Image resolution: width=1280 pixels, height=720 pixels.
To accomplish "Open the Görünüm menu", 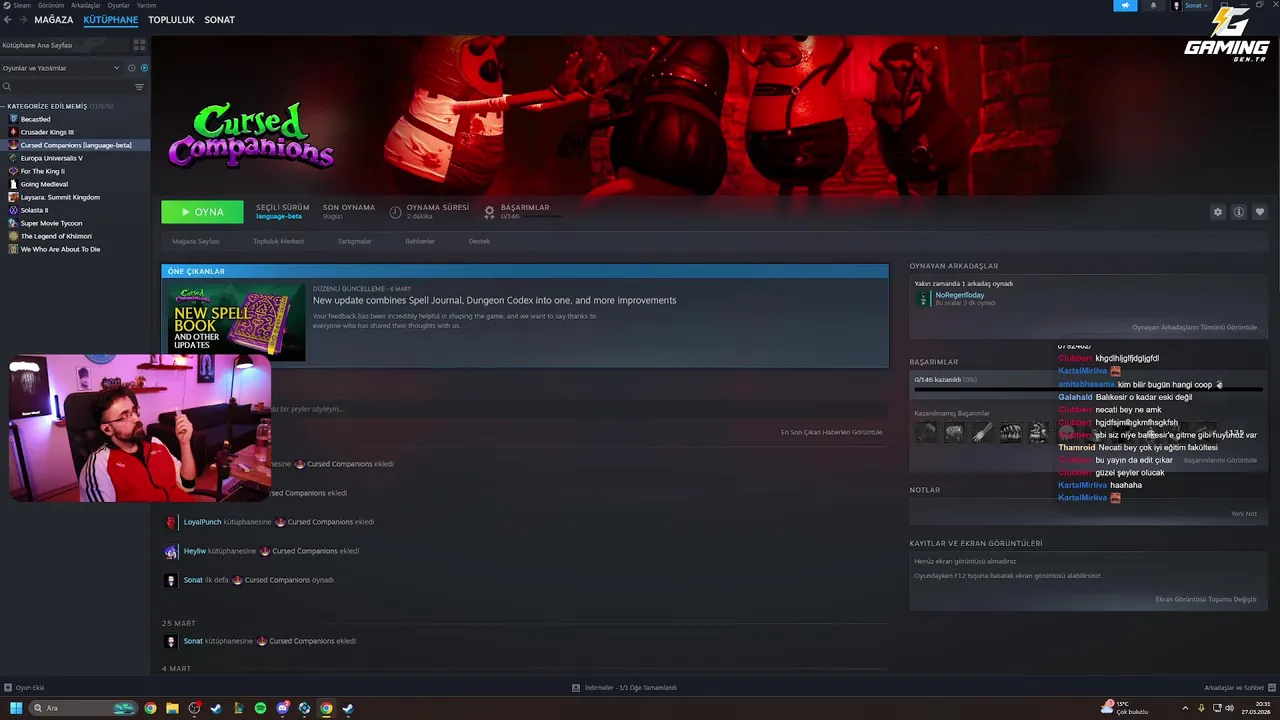I will (50, 5).
